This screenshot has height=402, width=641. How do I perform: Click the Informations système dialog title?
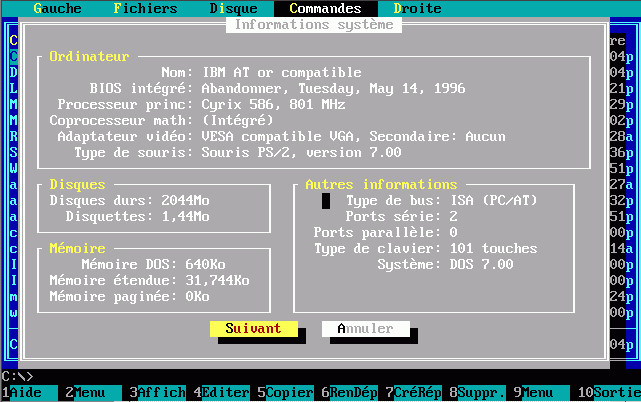pyautogui.click(x=313, y=24)
